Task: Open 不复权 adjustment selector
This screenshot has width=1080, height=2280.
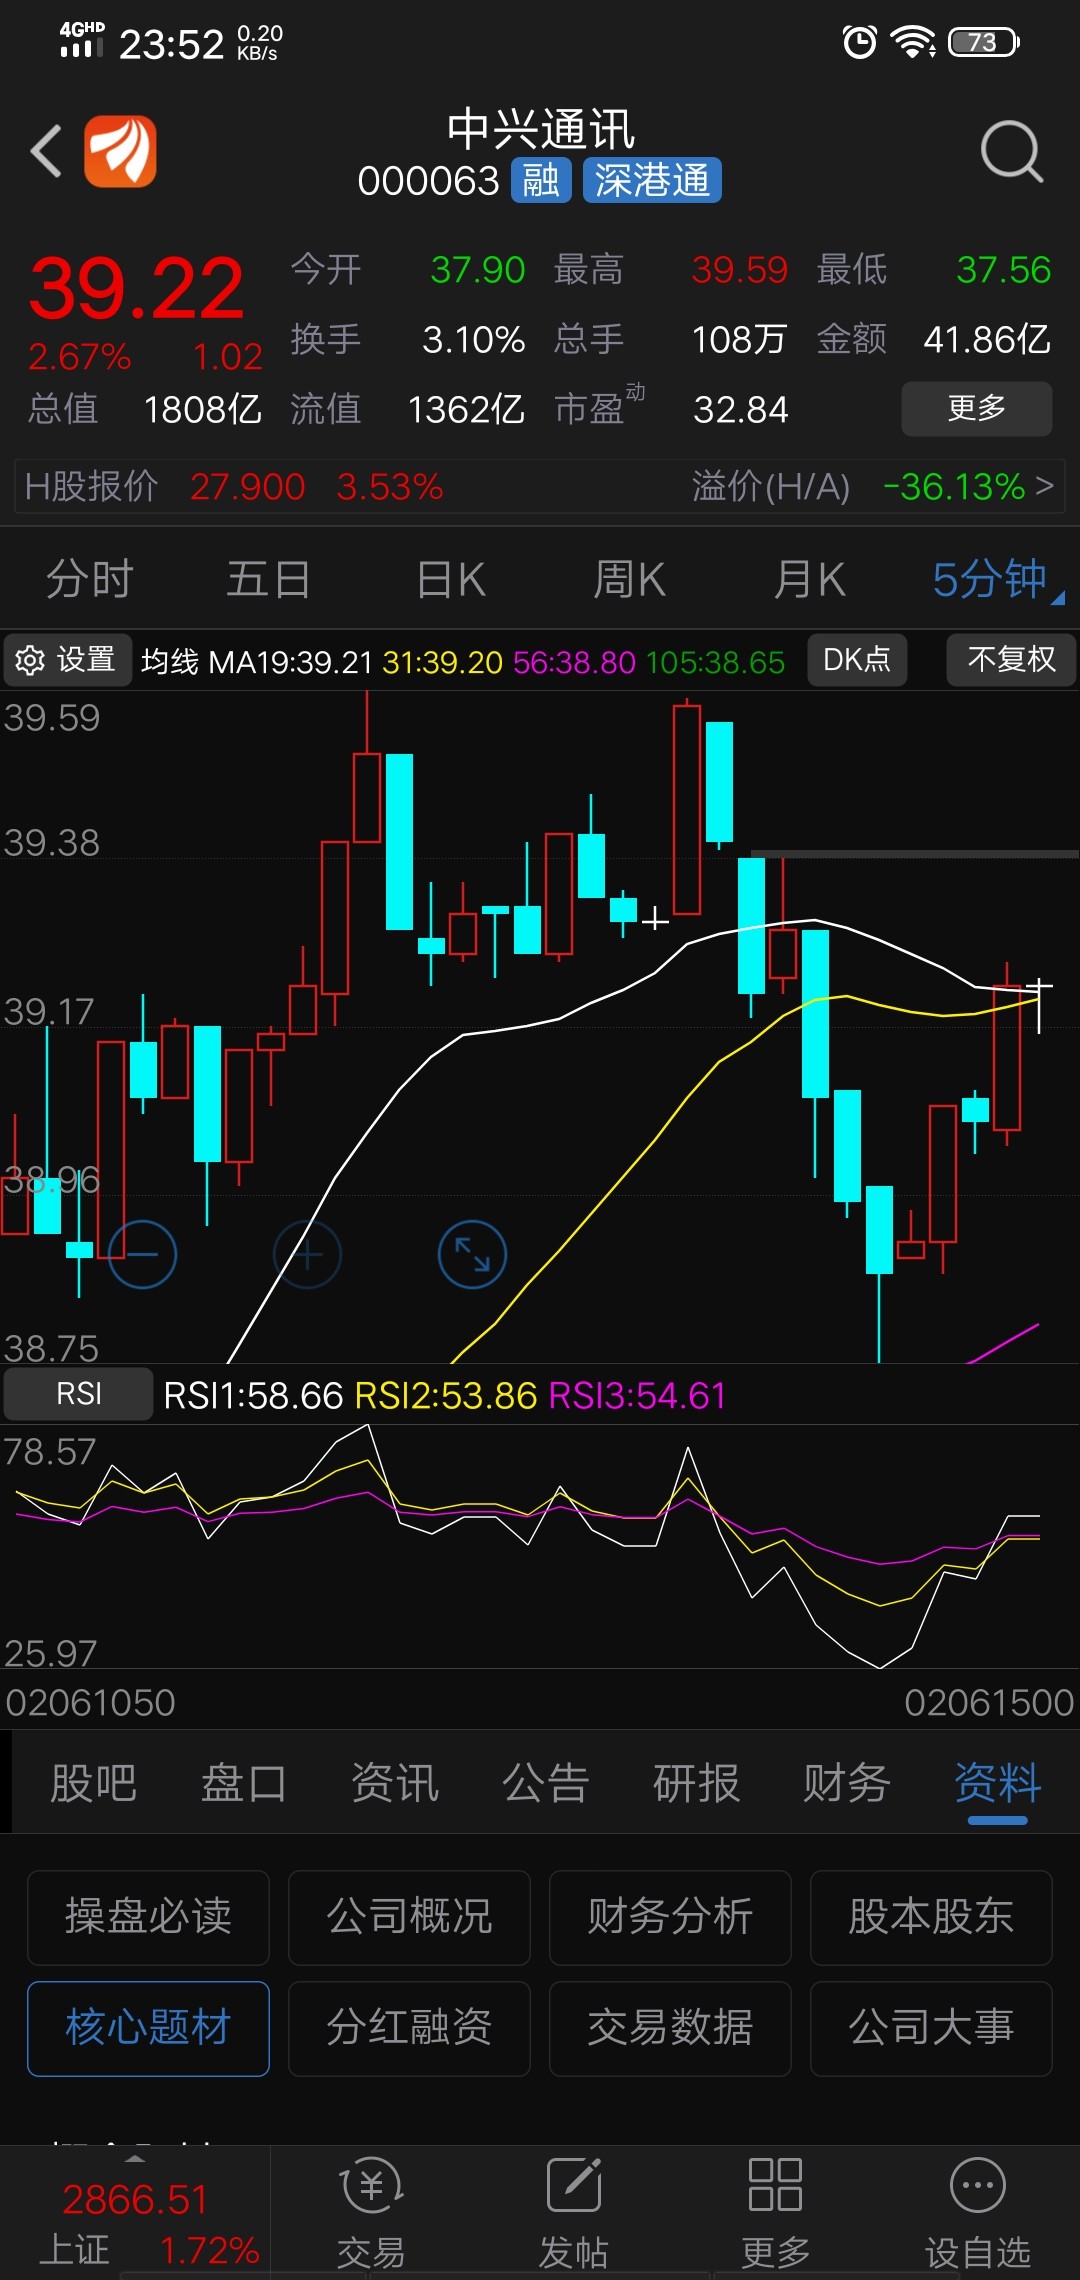Action: coord(1011,660)
